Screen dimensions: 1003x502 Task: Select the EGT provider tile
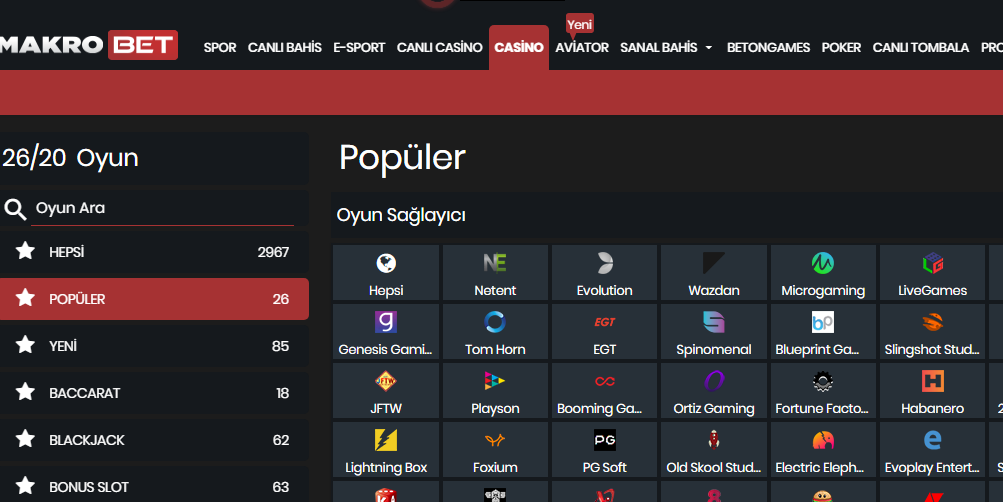(x=604, y=331)
